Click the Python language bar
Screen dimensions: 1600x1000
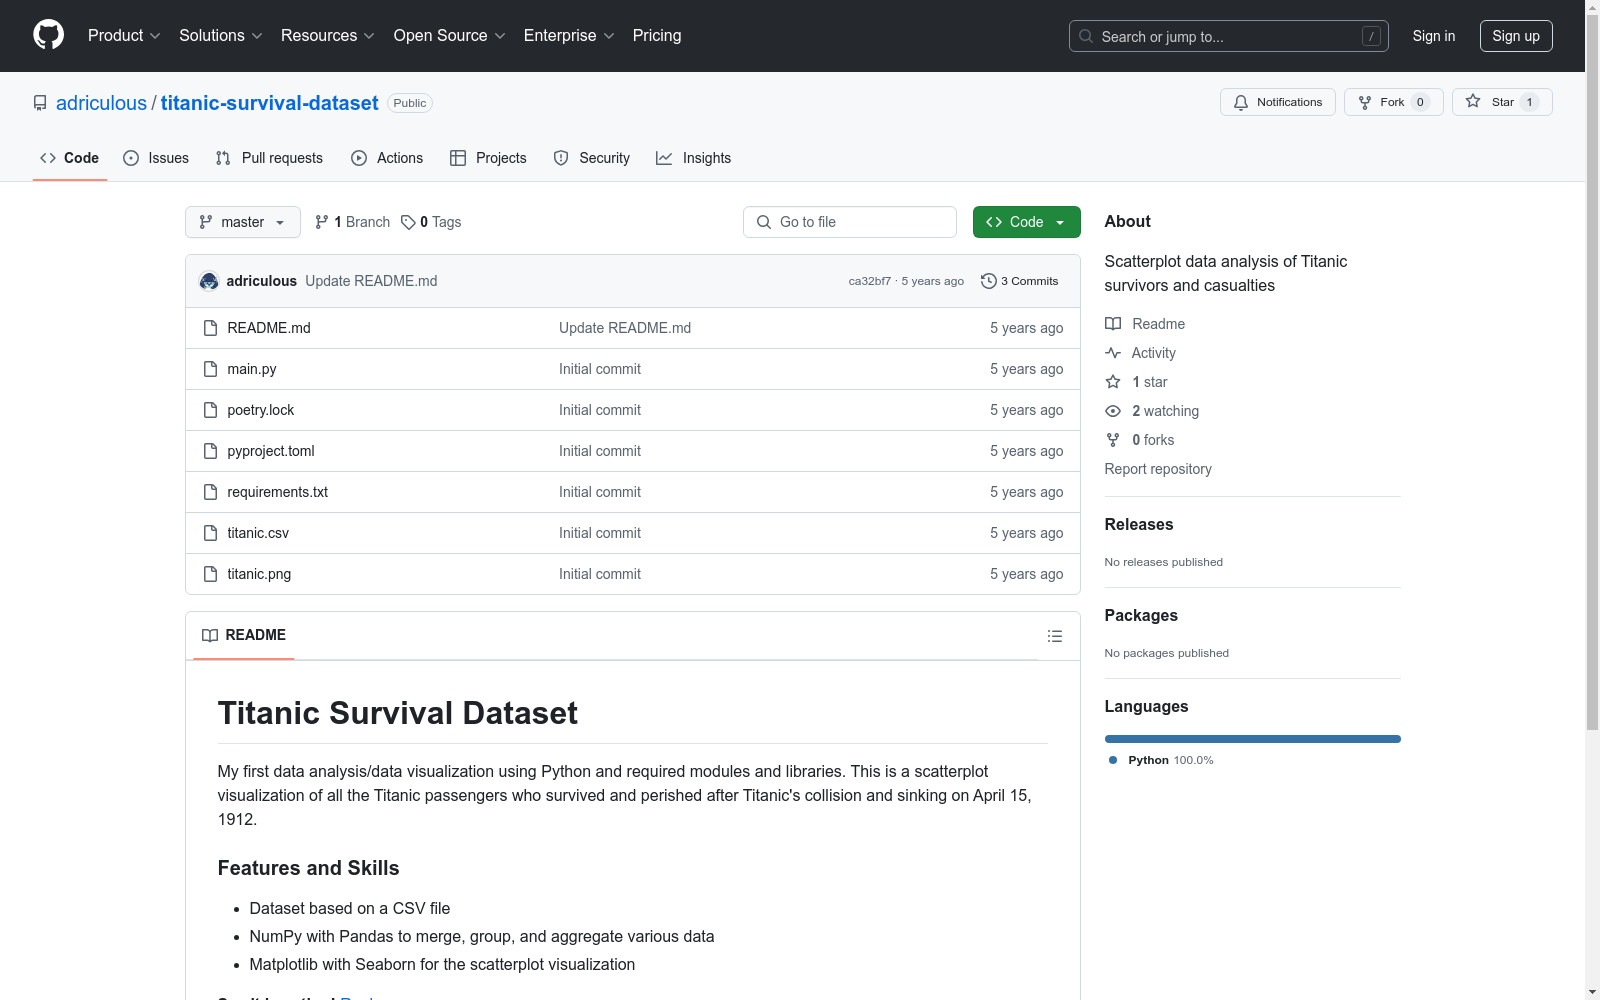(1252, 739)
